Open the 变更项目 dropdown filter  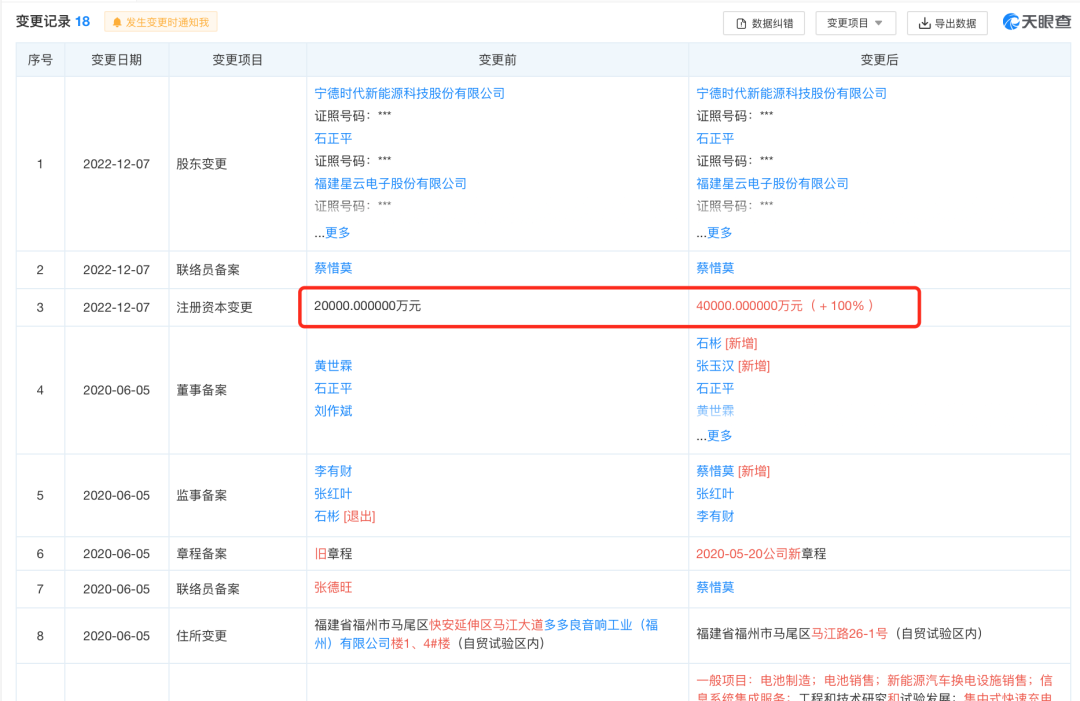point(855,23)
